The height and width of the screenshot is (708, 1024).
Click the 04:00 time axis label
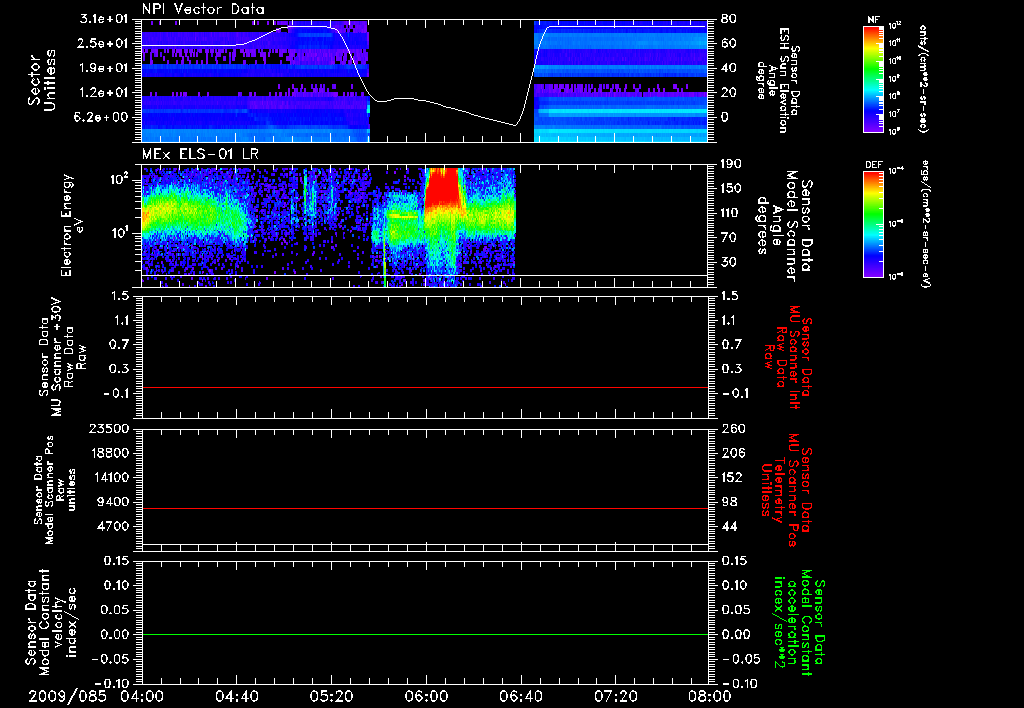(x=142, y=696)
